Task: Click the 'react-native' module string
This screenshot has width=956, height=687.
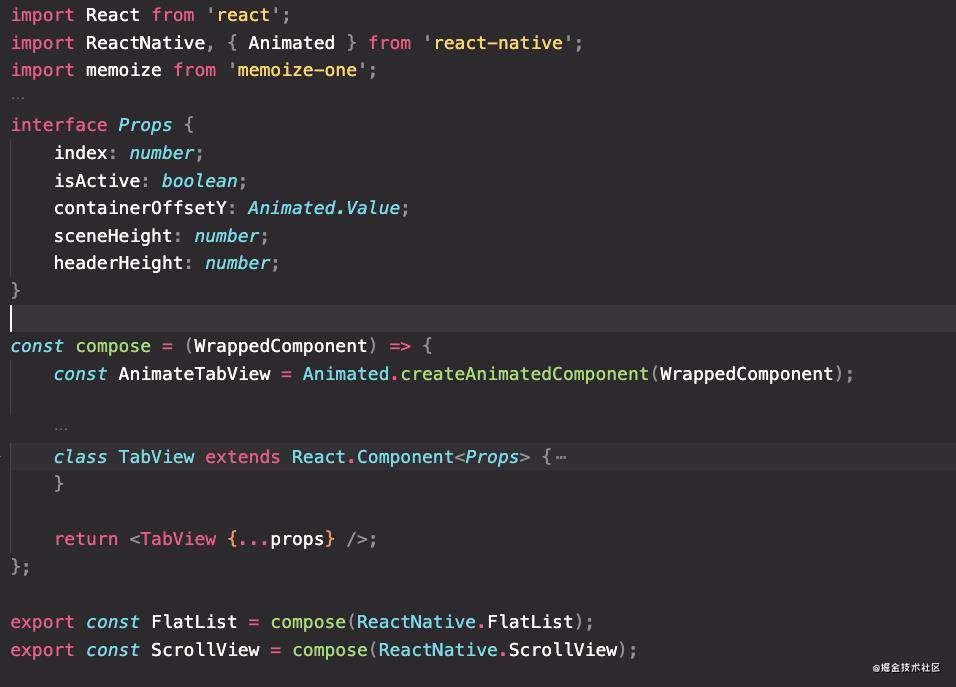Action: (x=498, y=43)
